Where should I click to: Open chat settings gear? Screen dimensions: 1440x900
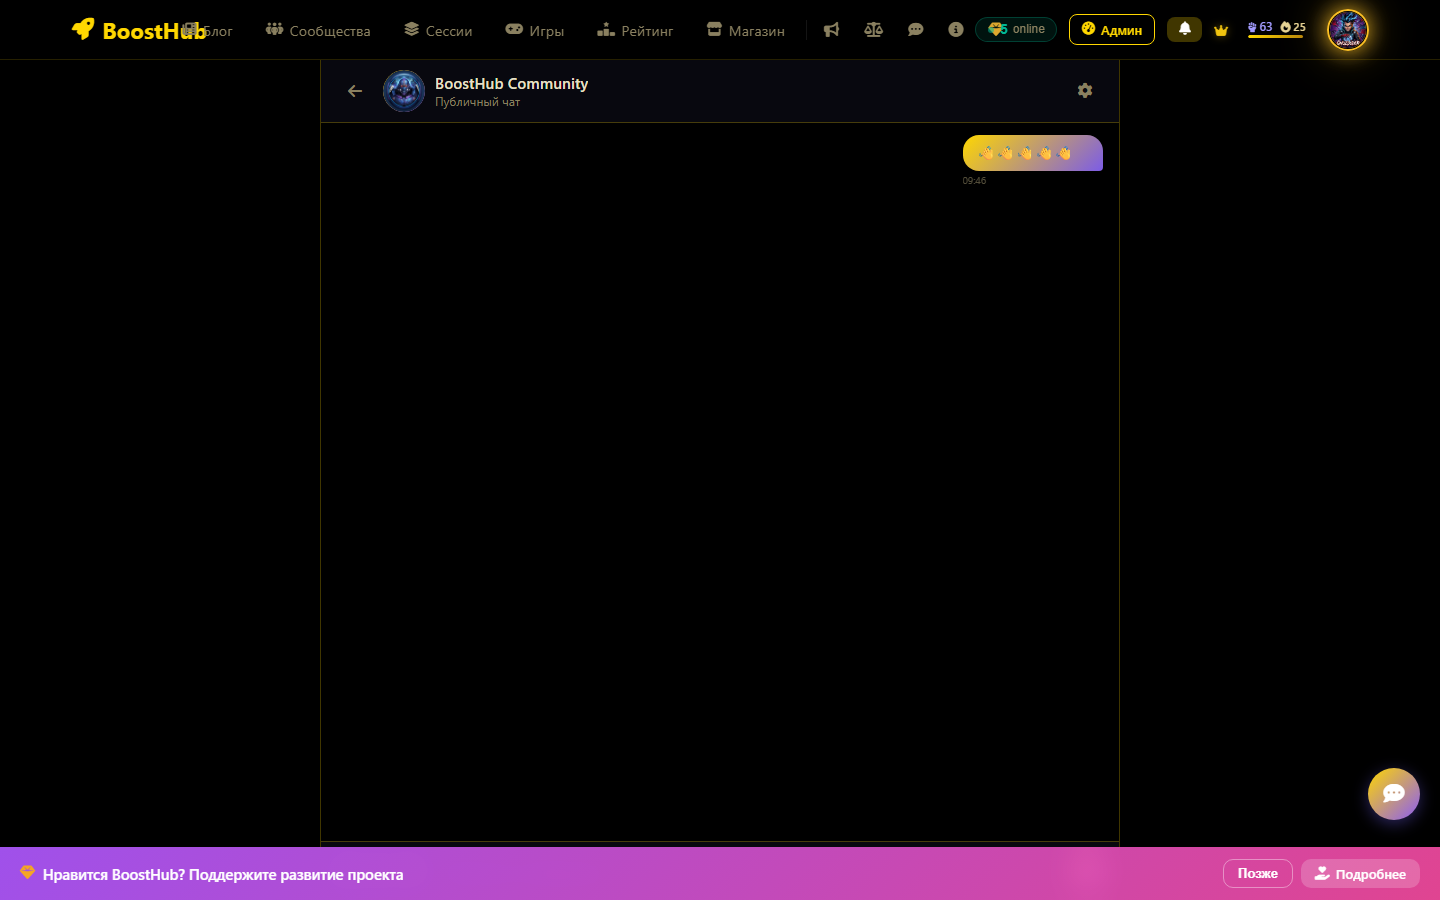point(1085,91)
